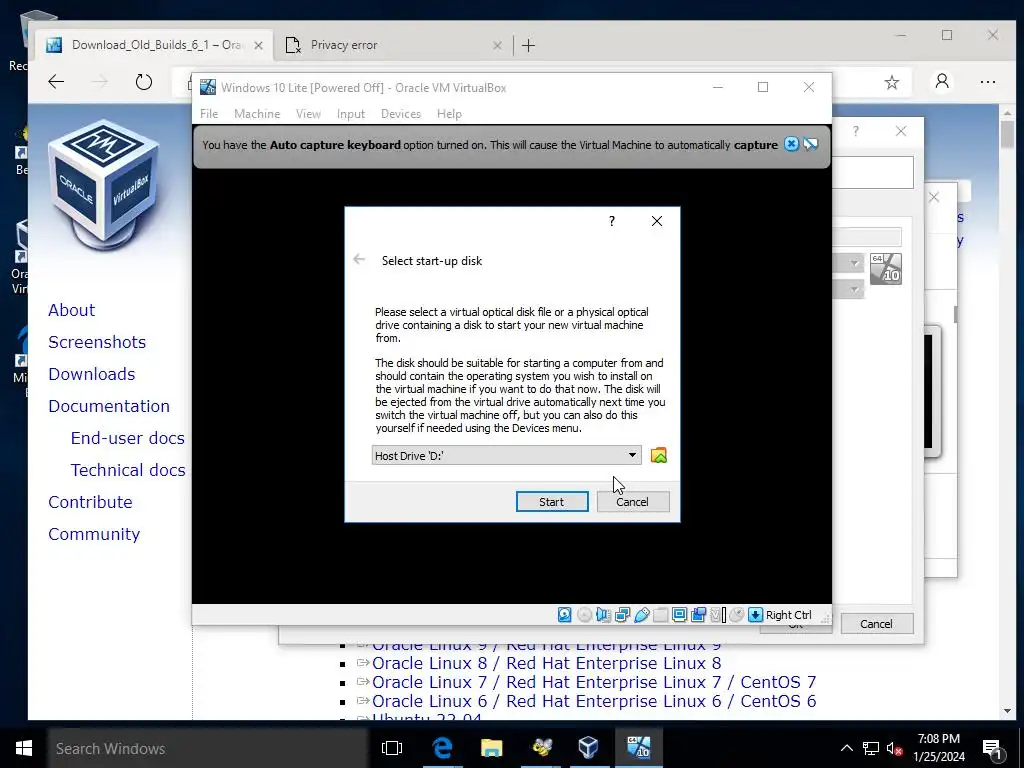Open Edge from the taskbar
The width and height of the screenshot is (1024, 768).
(x=442, y=748)
